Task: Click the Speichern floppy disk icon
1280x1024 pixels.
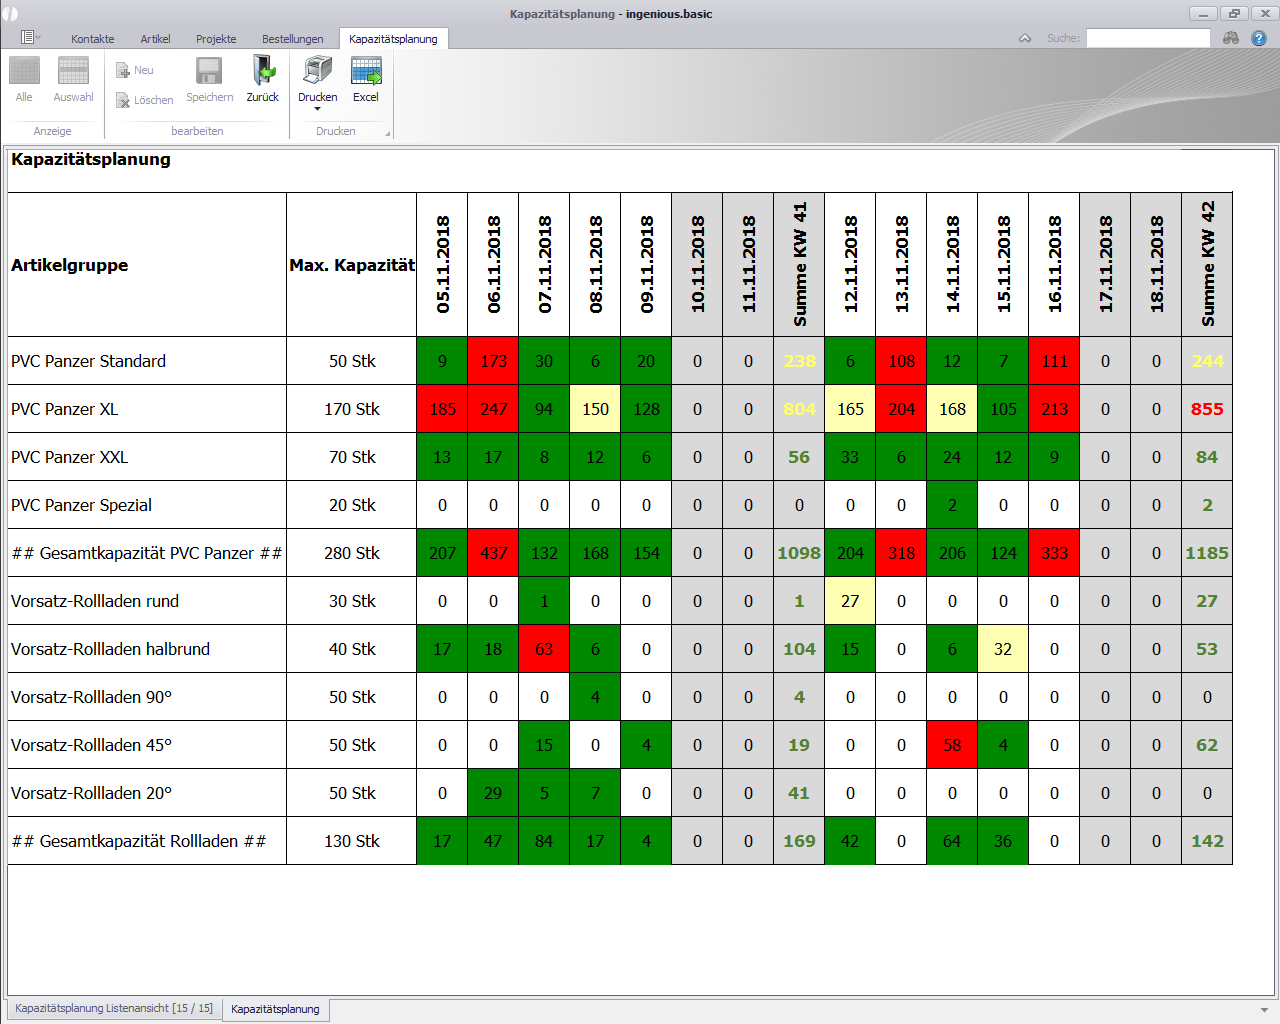Action: (209, 72)
